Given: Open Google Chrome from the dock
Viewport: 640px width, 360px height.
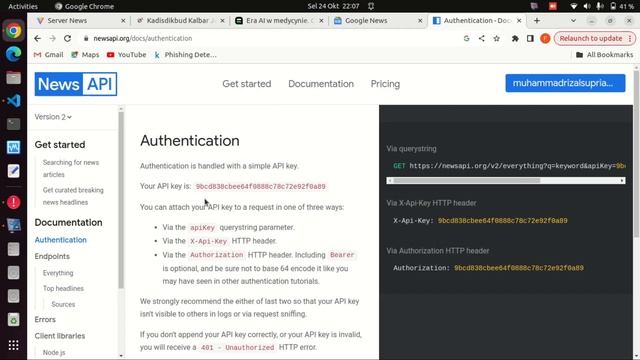Looking at the screenshot, I should (13, 31).
